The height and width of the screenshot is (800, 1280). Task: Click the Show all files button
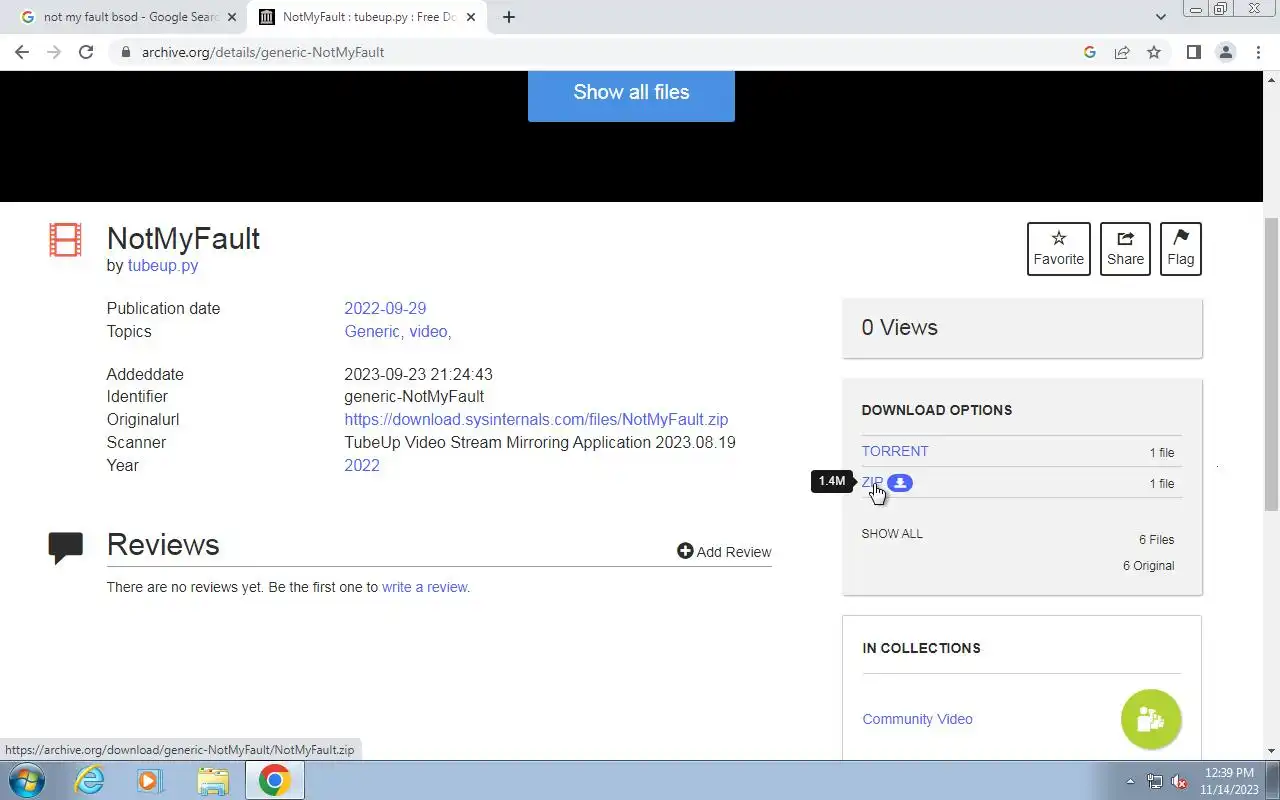[x=631, y=92]
